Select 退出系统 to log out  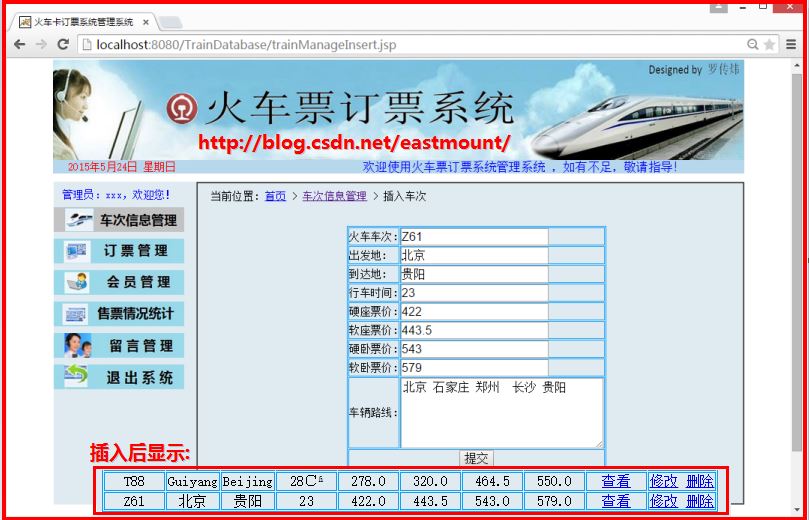coord(119,377)
